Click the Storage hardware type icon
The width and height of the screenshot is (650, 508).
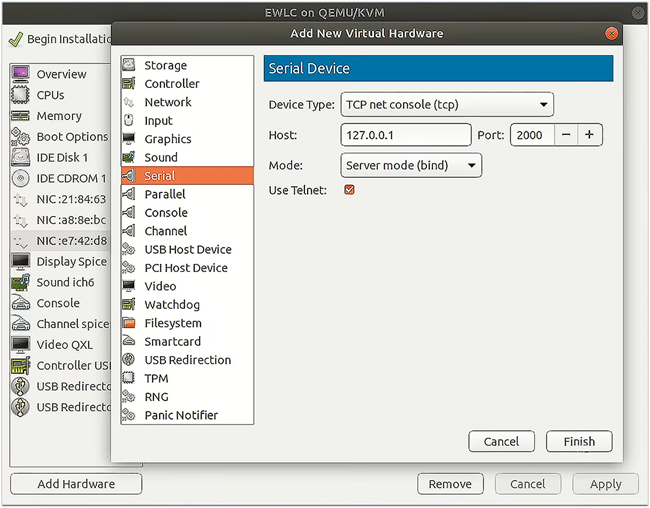pos(129,65)
